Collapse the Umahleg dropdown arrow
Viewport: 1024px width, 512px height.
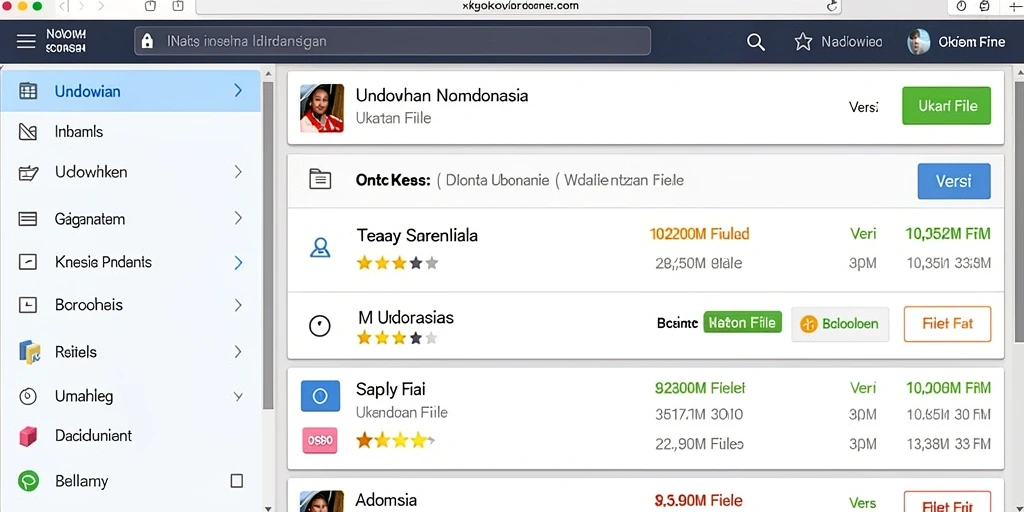[238, 396]
